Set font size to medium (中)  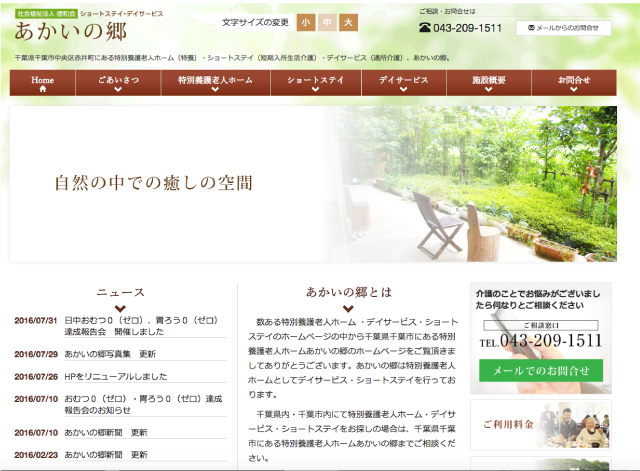point(327,22)
